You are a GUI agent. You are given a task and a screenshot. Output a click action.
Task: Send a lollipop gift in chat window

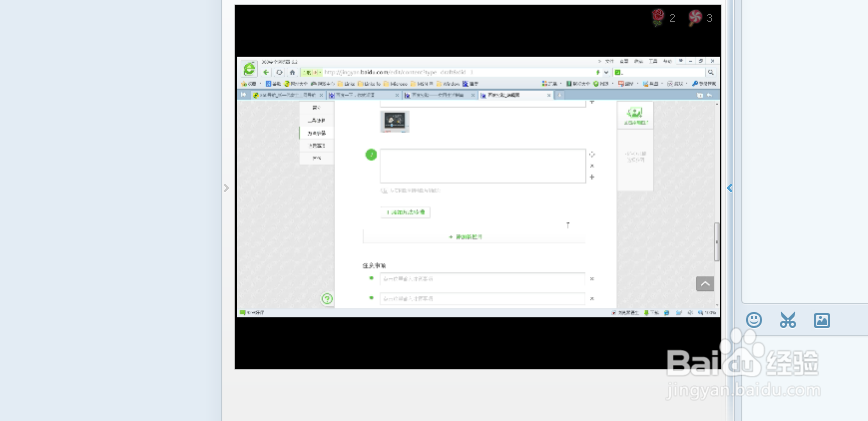tap(695, 18)
